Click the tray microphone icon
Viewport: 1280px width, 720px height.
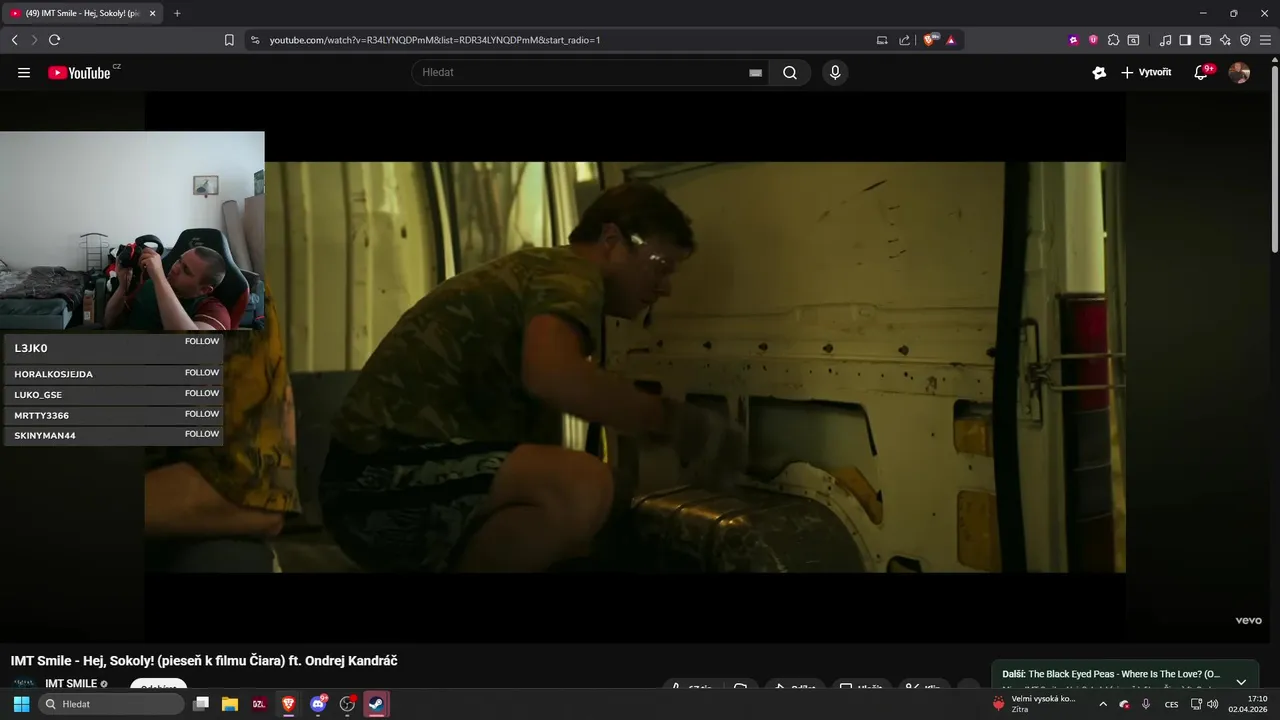(1146, 704)
